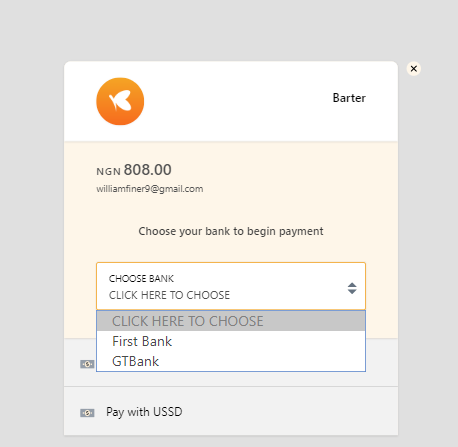
Task: Click the williamfiner9@gmail.com email address
Action: (x=150, y=189)
